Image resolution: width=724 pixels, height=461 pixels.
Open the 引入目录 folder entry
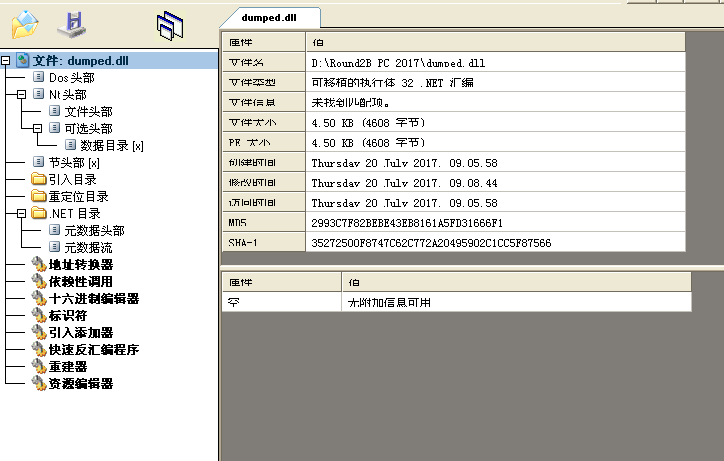click(x=72, y=179)
